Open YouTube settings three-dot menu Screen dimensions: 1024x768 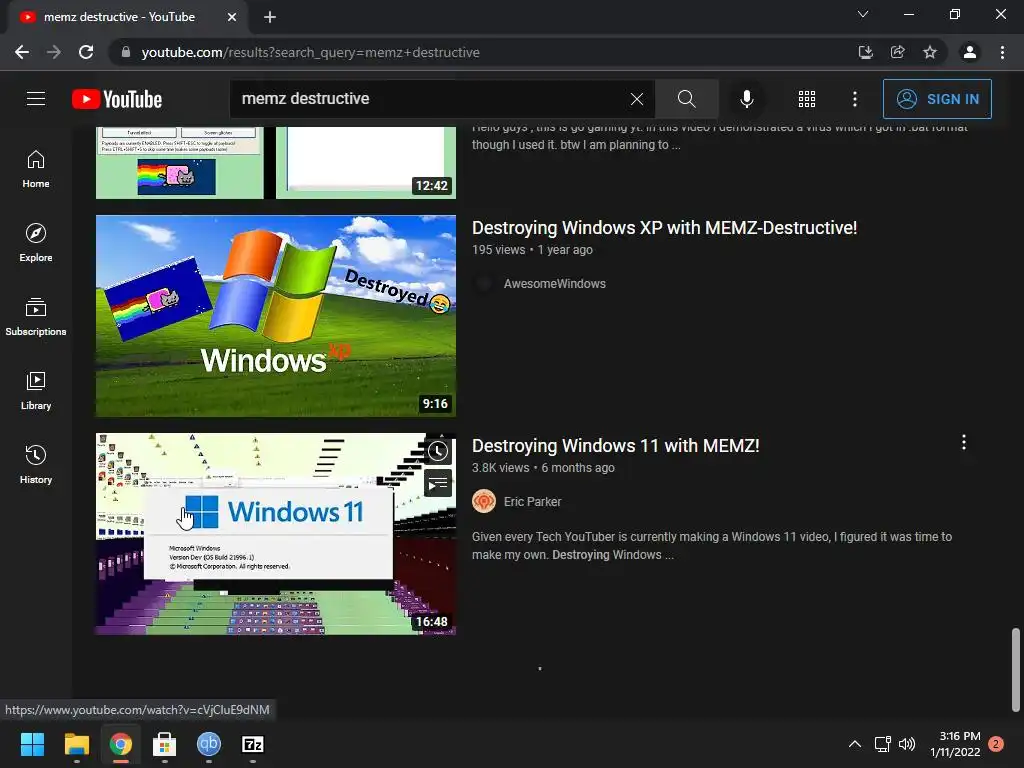[x=855, y=99]
